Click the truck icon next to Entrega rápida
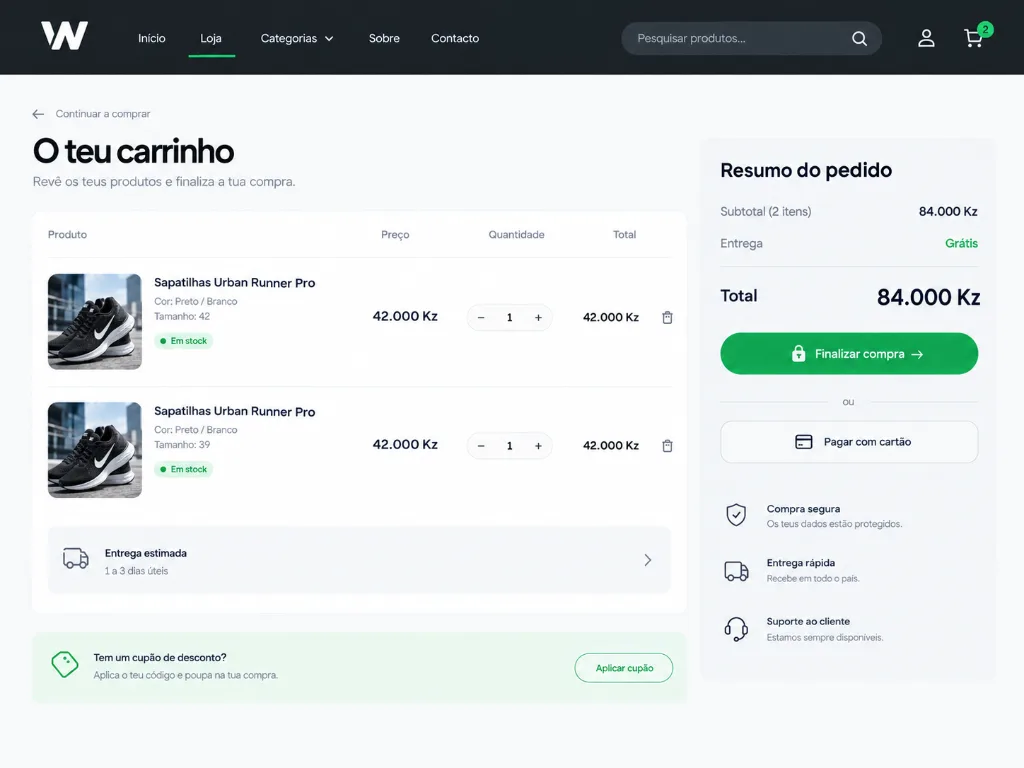The height and width of the screenshot is (768, 1024). click(x=736, y=571)
